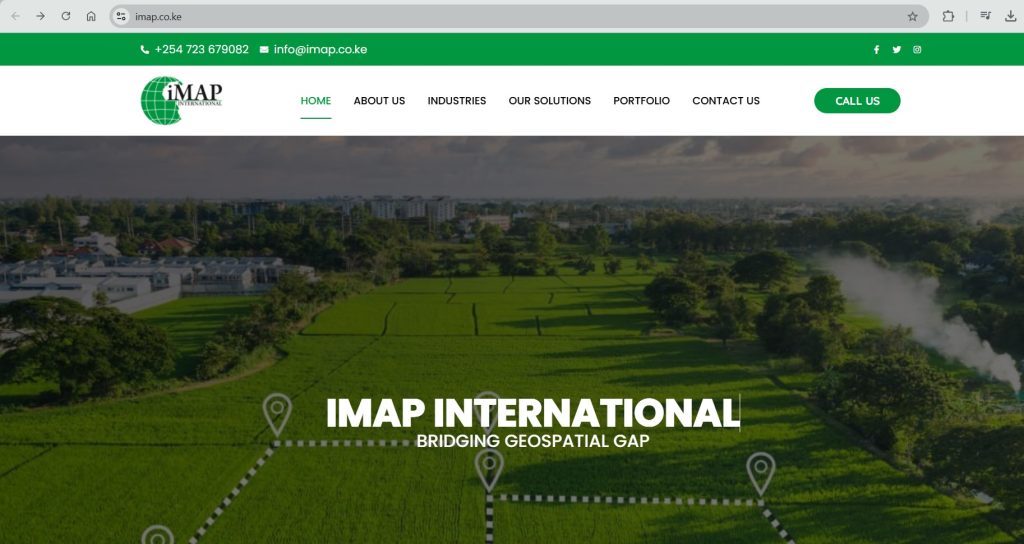Reload the page
The height and width of the screenshot is (544, 1024).
tap(66, 16)
